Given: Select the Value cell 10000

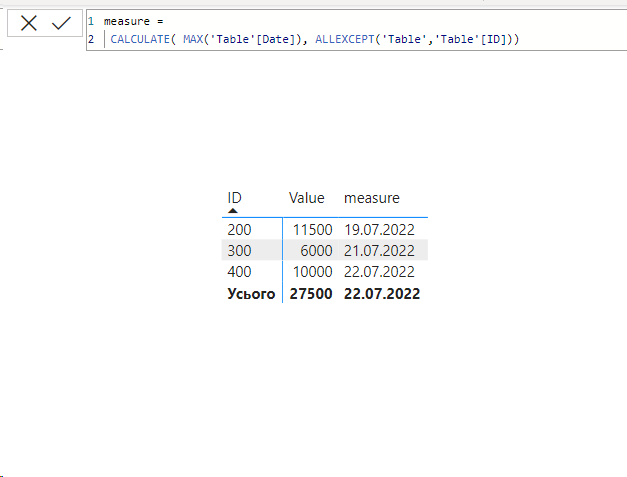Looking at the screenshot, I should 312,272.
